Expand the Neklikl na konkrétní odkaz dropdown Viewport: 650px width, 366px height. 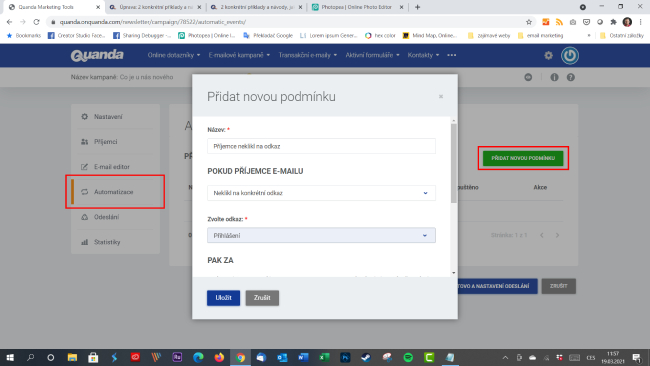[321, 193]
